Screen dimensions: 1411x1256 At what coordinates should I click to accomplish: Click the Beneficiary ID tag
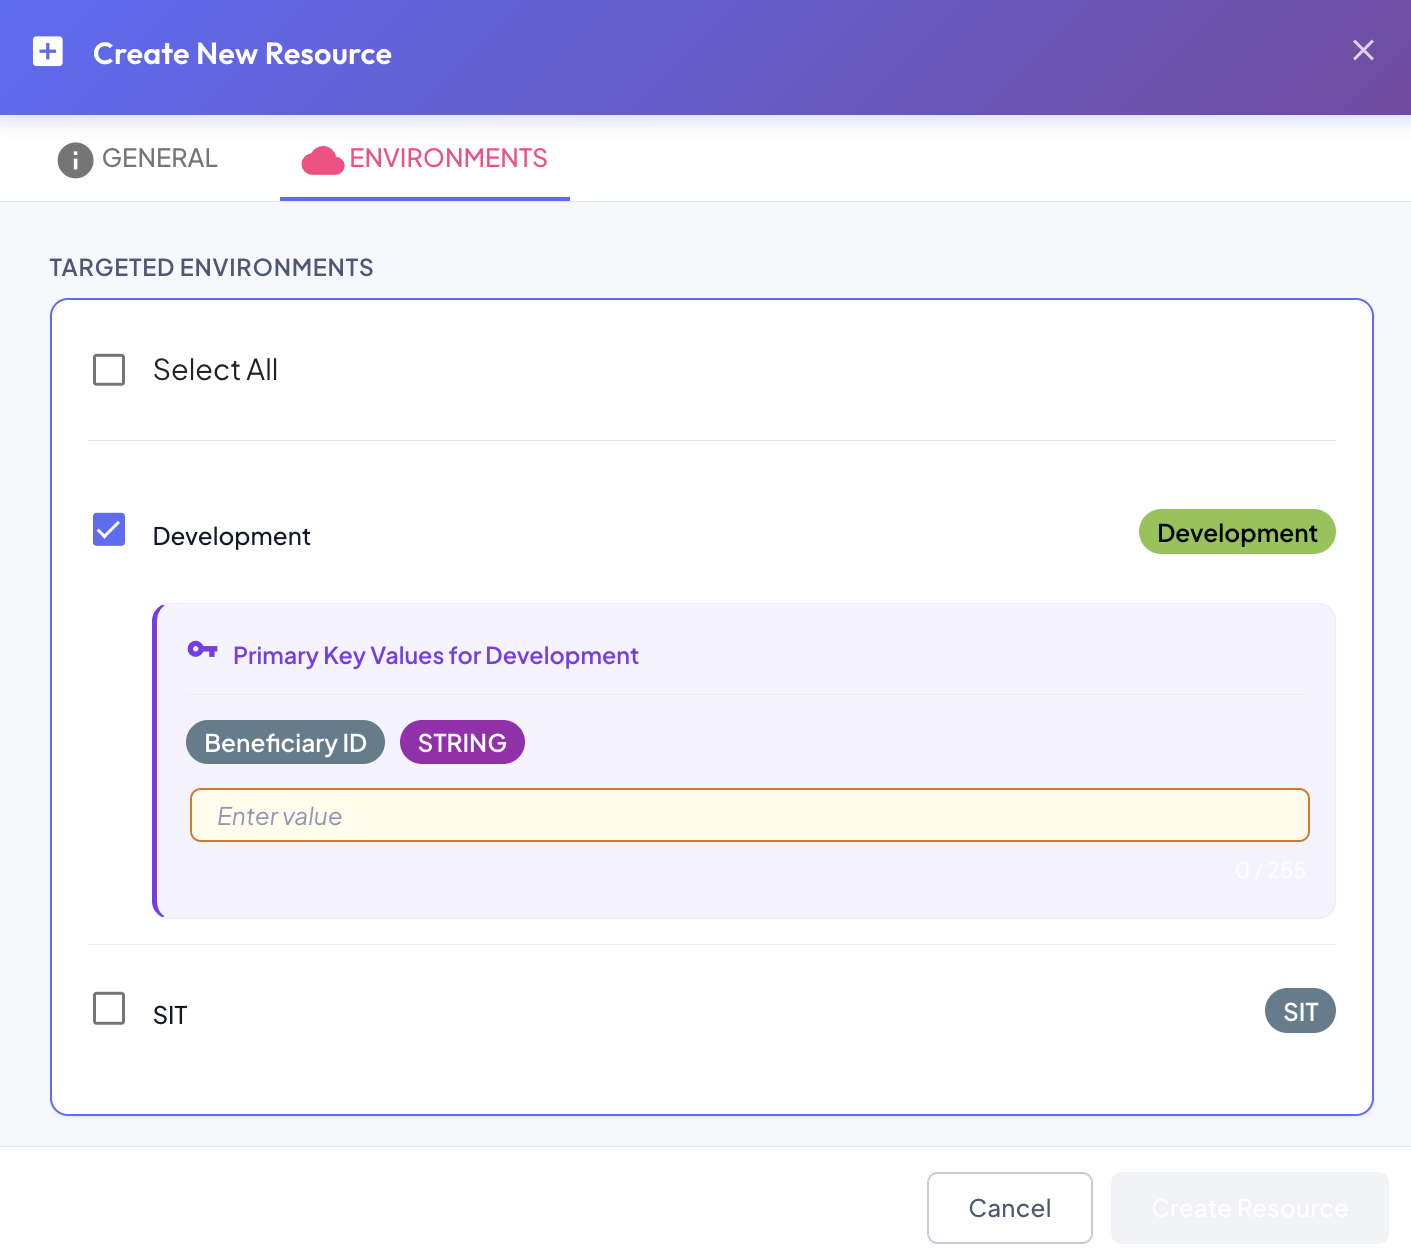point(285,742)
